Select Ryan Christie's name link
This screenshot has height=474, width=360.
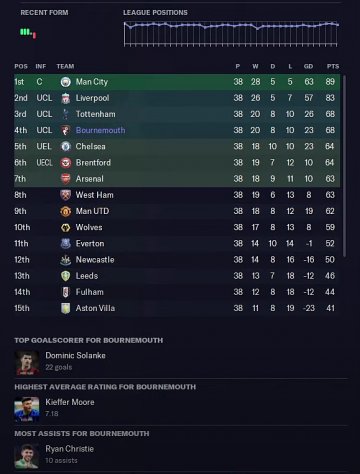pos(69,449)
